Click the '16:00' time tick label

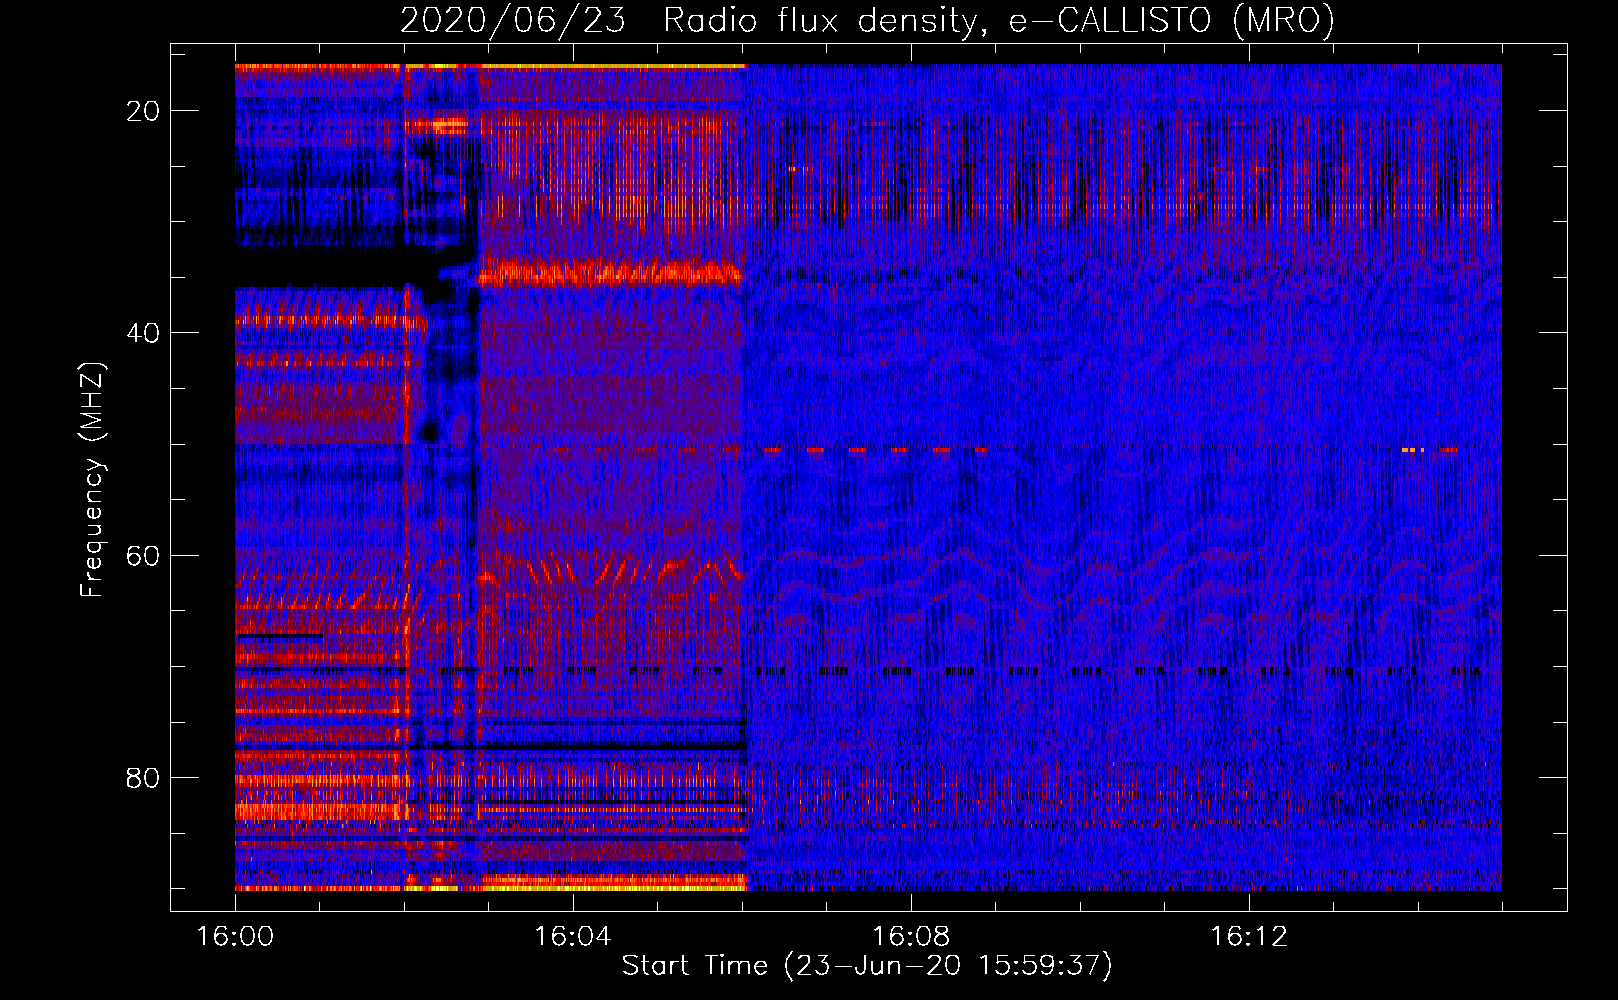pos(236,936)
